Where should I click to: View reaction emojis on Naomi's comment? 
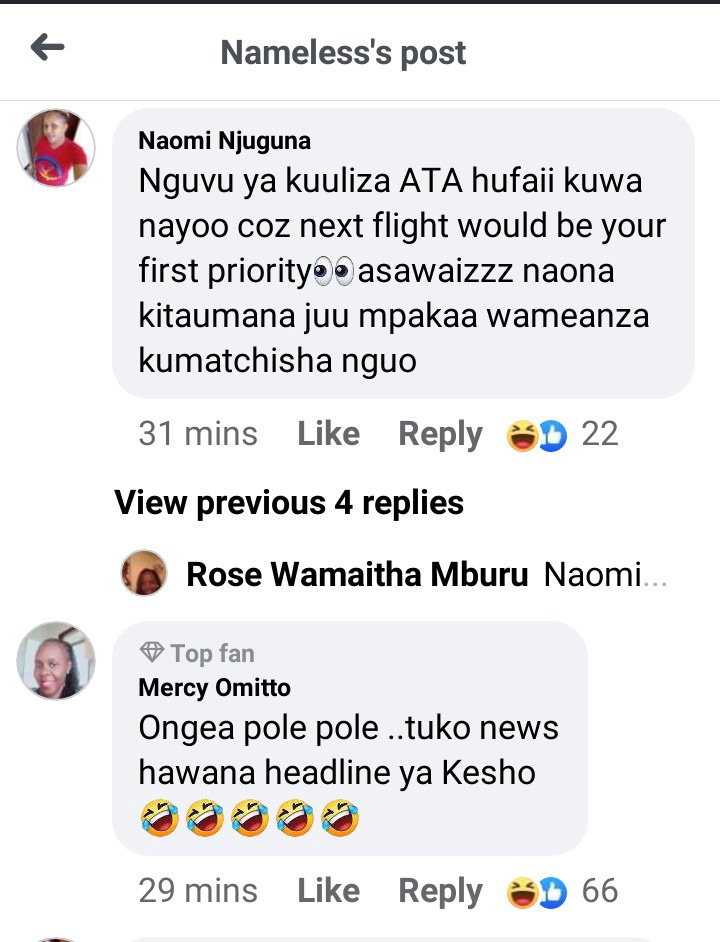537,435
